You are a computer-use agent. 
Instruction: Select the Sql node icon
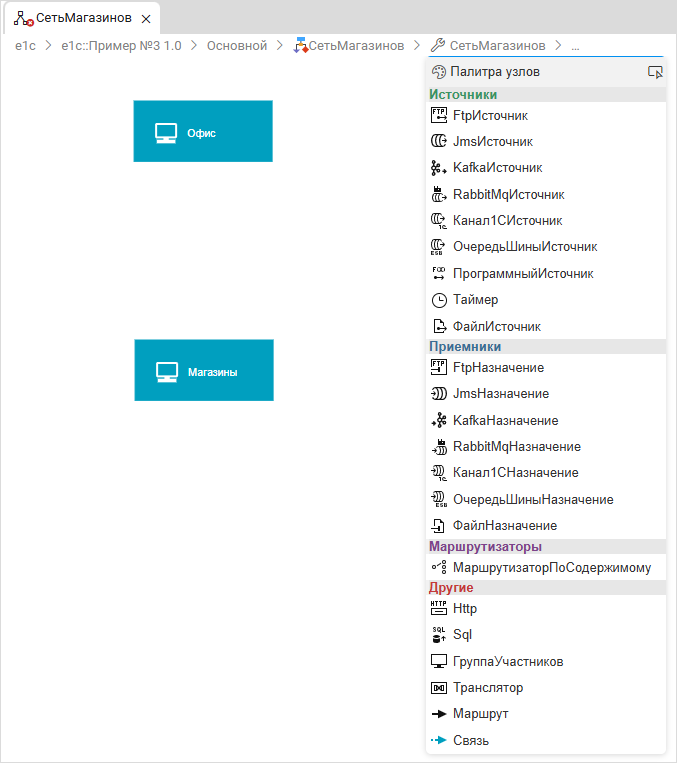coord(437,635)
